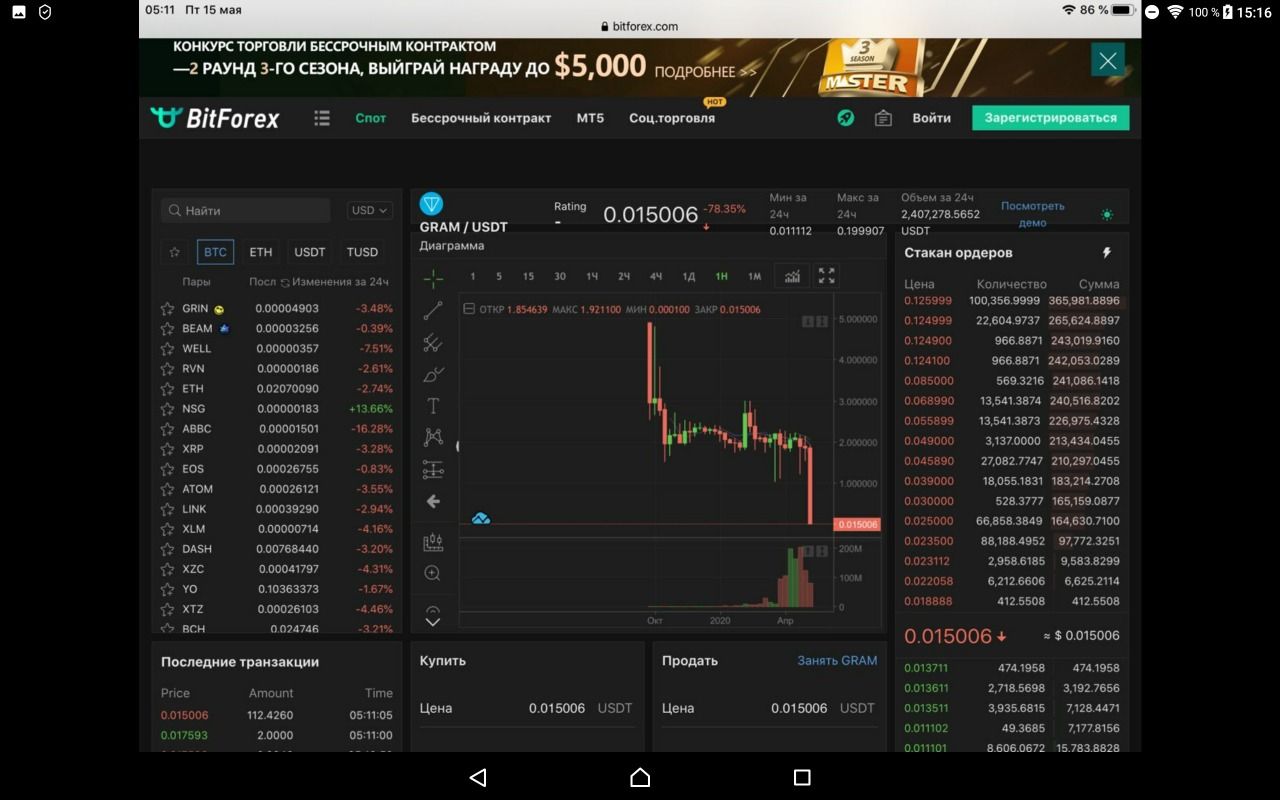1280x800 pixels.
Task: Click the Занять GRAM link
Action: click(837, 661)
